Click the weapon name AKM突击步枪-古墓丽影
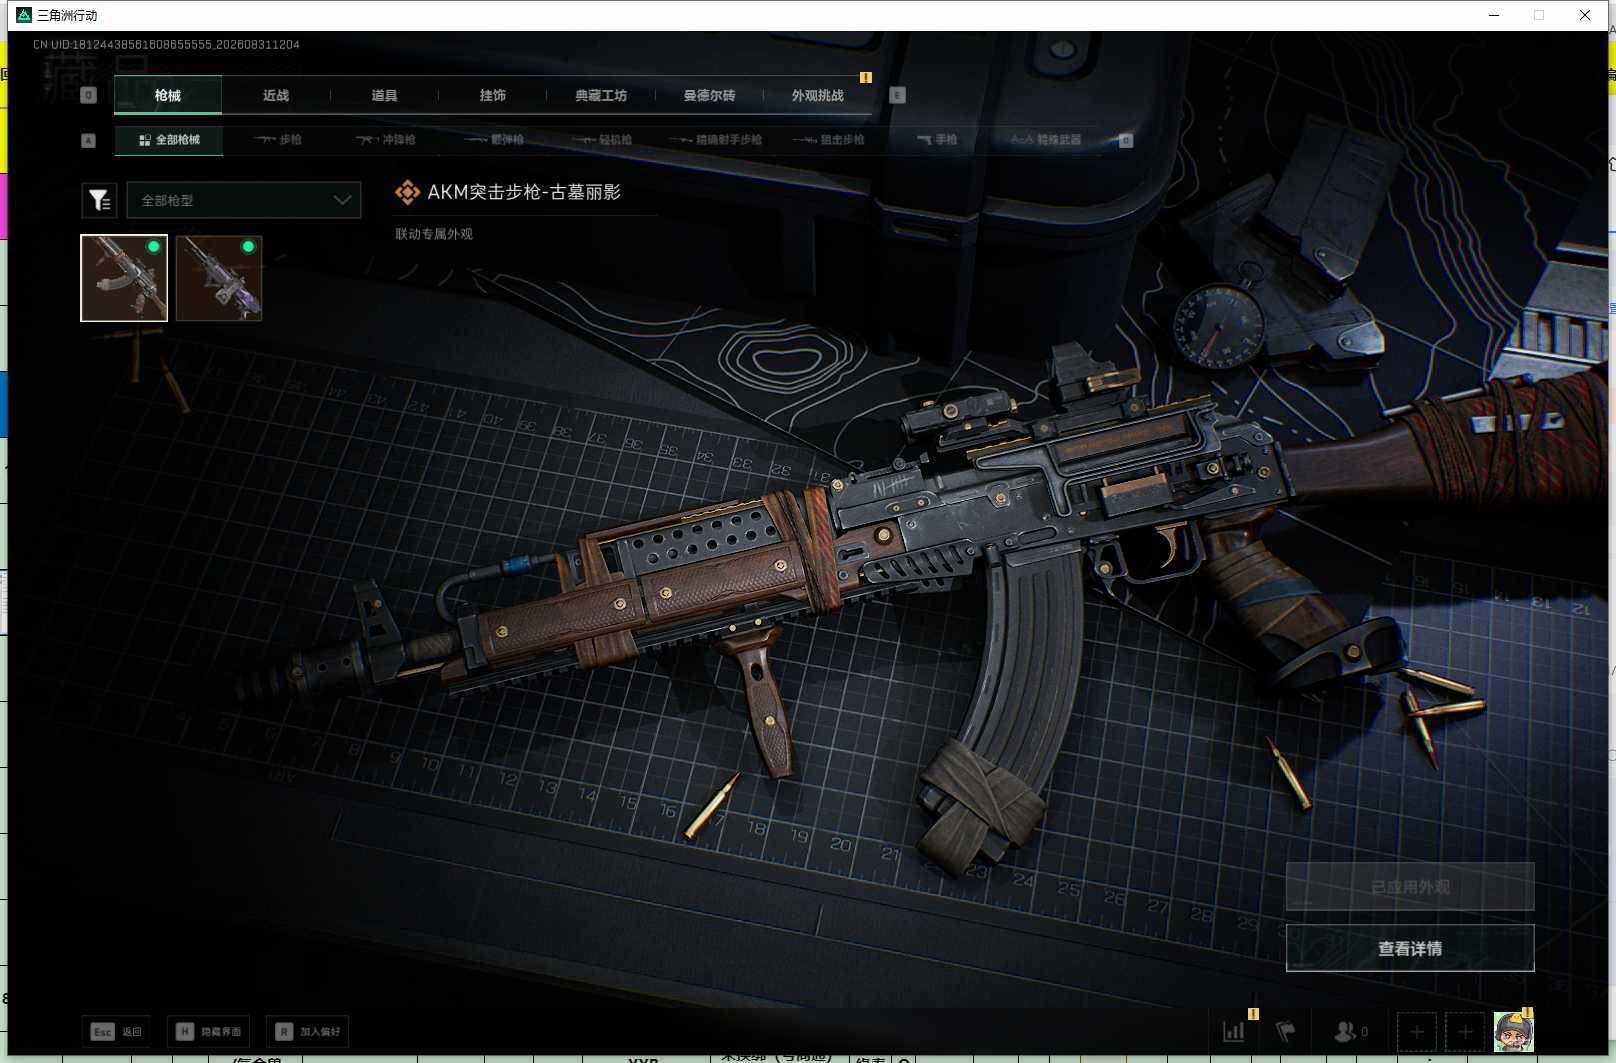 [524, 192]
